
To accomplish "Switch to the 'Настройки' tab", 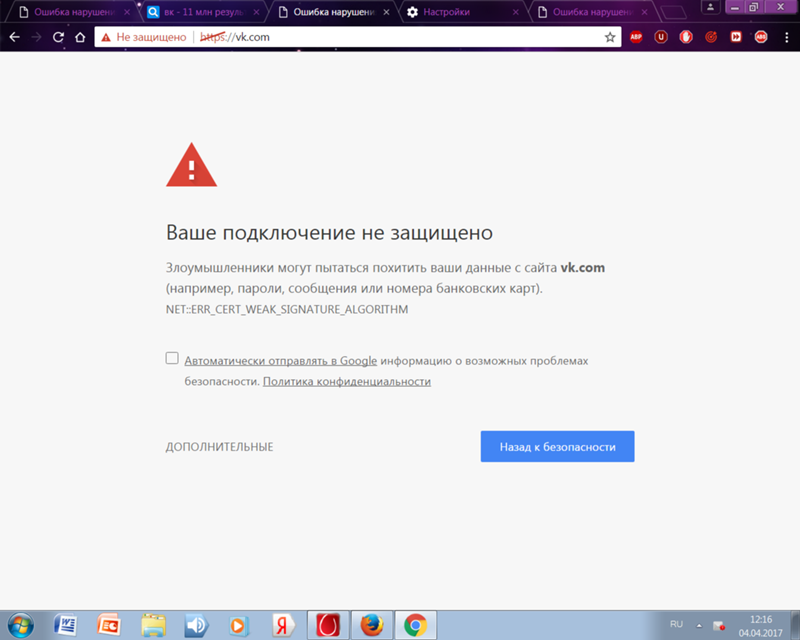I will point(462,12).
